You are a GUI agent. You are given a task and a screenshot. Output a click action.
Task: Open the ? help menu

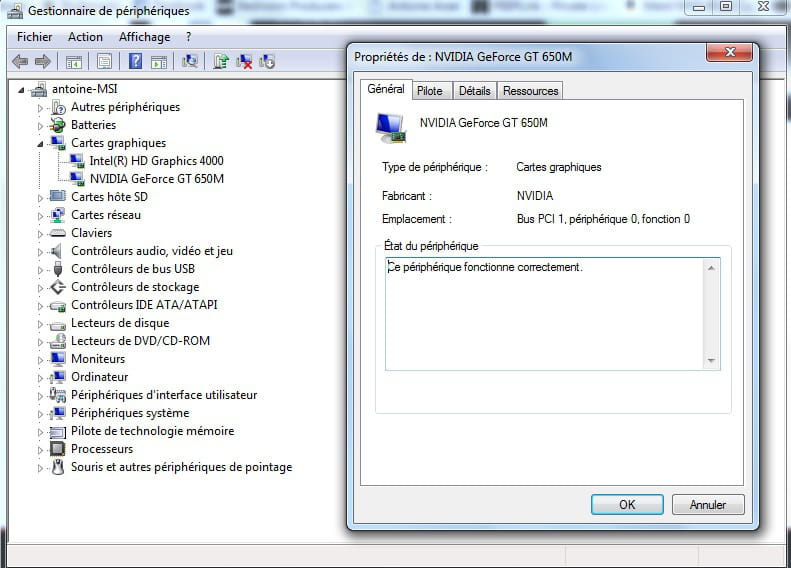pos(188,37)
